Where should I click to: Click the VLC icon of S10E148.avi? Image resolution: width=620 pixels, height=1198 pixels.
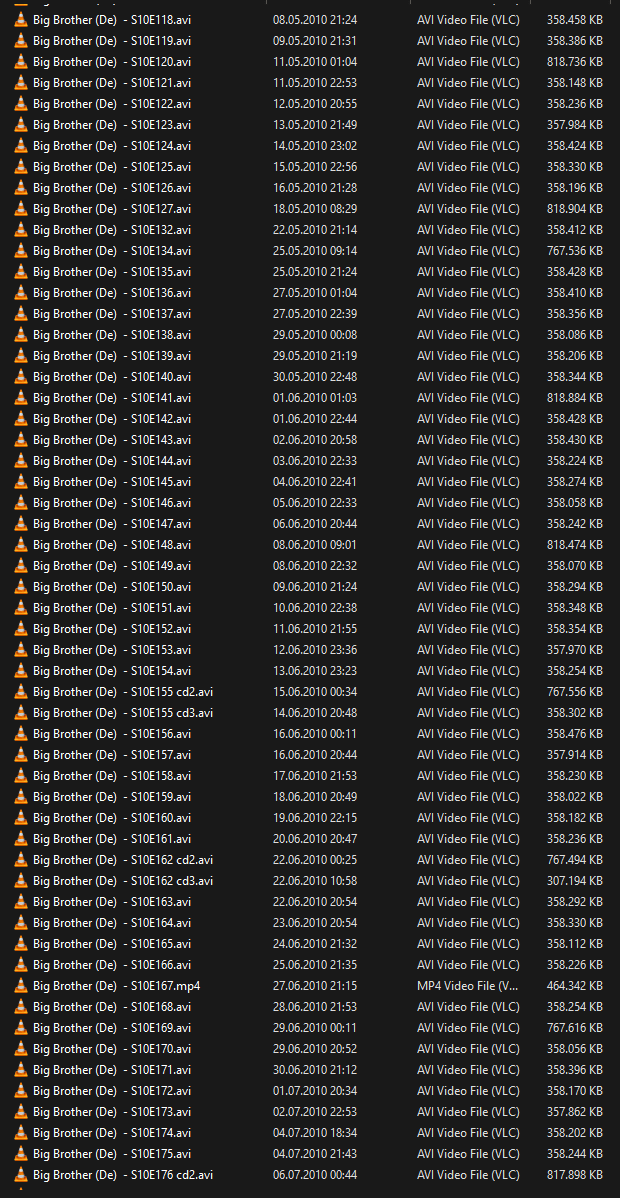[21, 545]
